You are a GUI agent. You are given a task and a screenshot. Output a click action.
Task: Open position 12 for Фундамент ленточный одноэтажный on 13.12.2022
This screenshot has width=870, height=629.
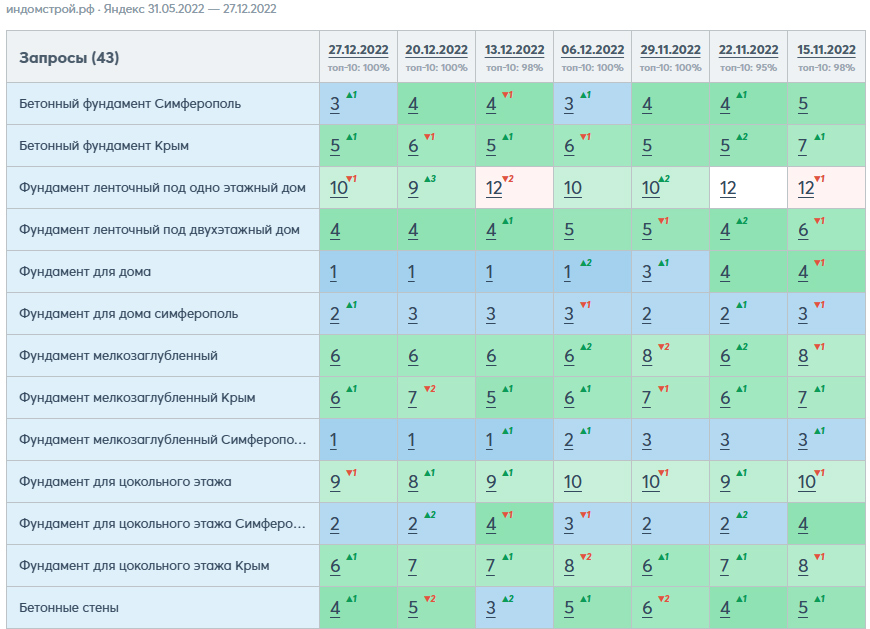pyautogui.click(x=494, y=188)
